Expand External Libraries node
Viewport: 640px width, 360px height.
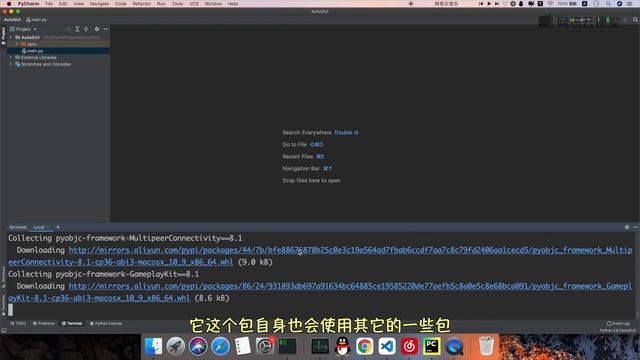pyautogui.click(x=11, y=58)
